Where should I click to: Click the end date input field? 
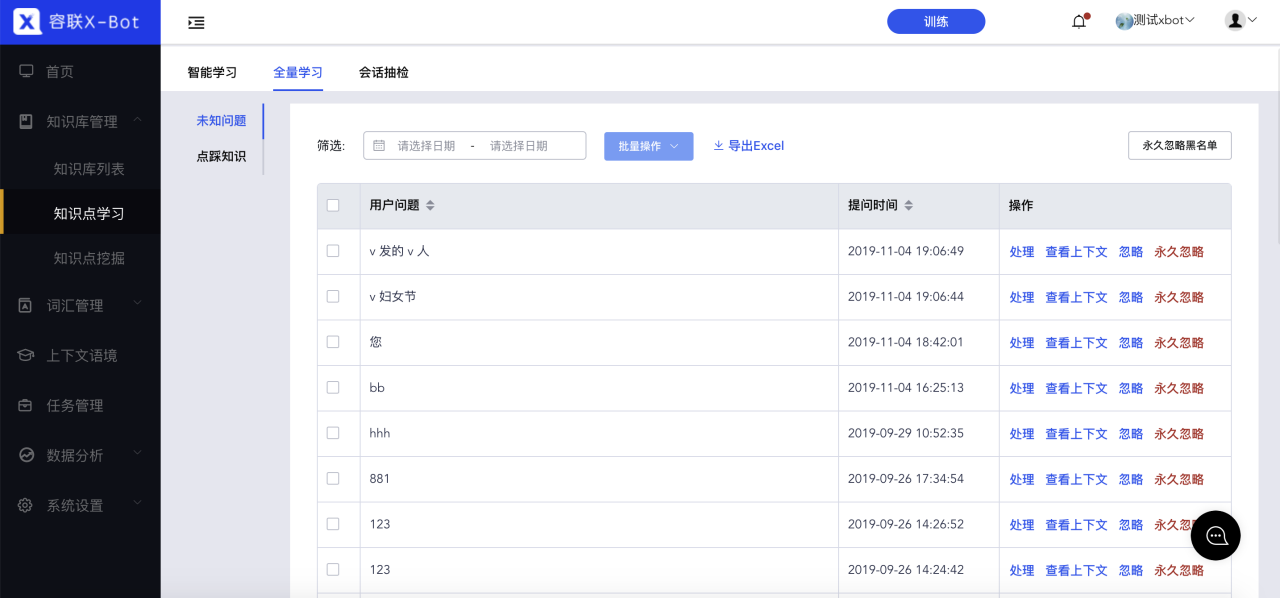[519, 146]
